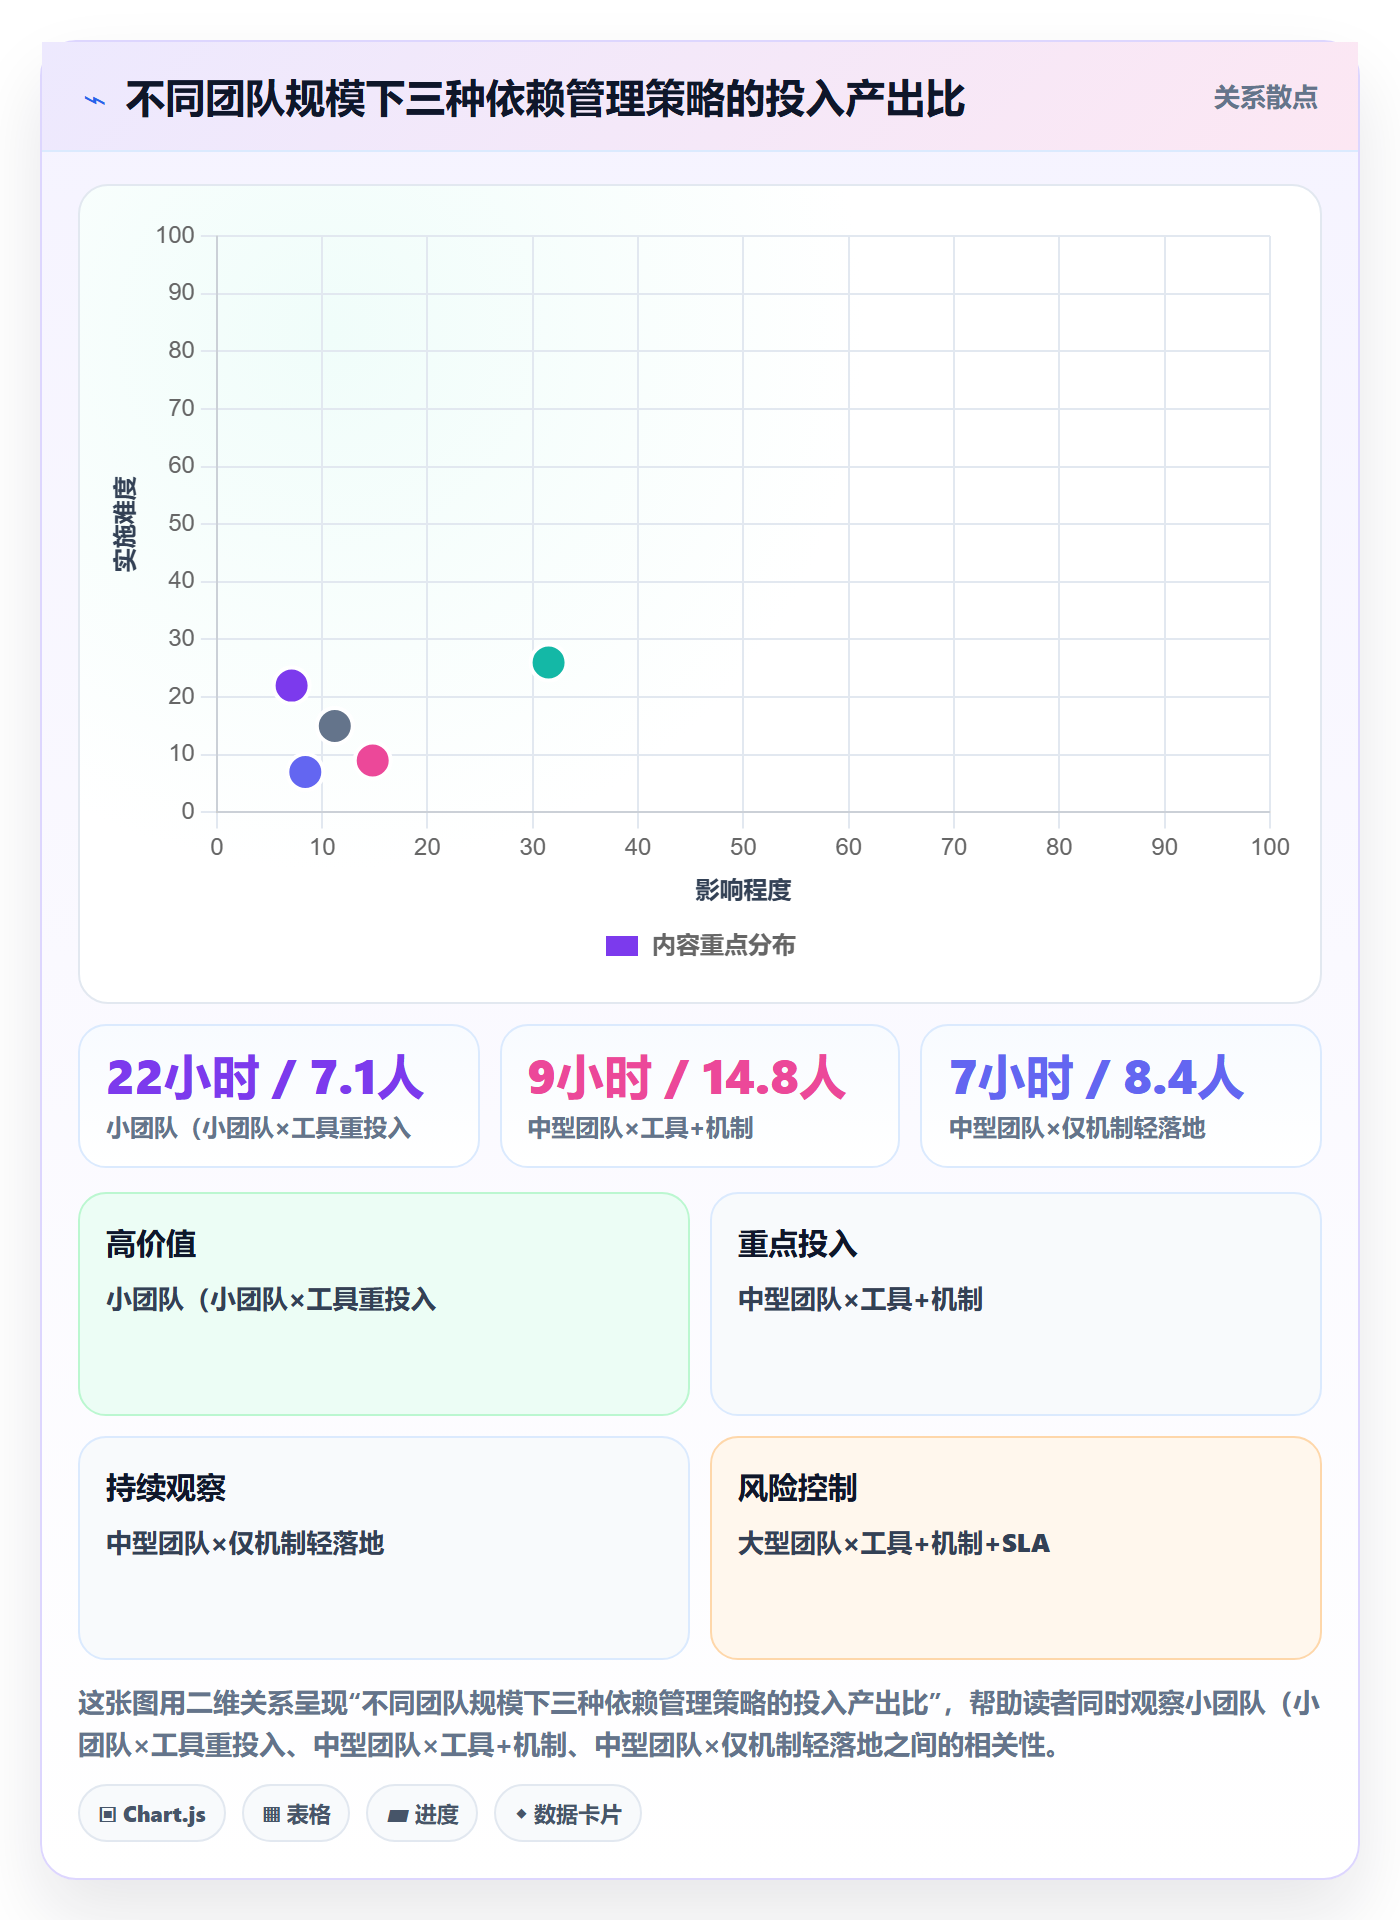Click the 中型团队×工具+机制 subtitle under 9小时
The width and height of the screenshot is (1400, 1920).
coord(640,1128)
